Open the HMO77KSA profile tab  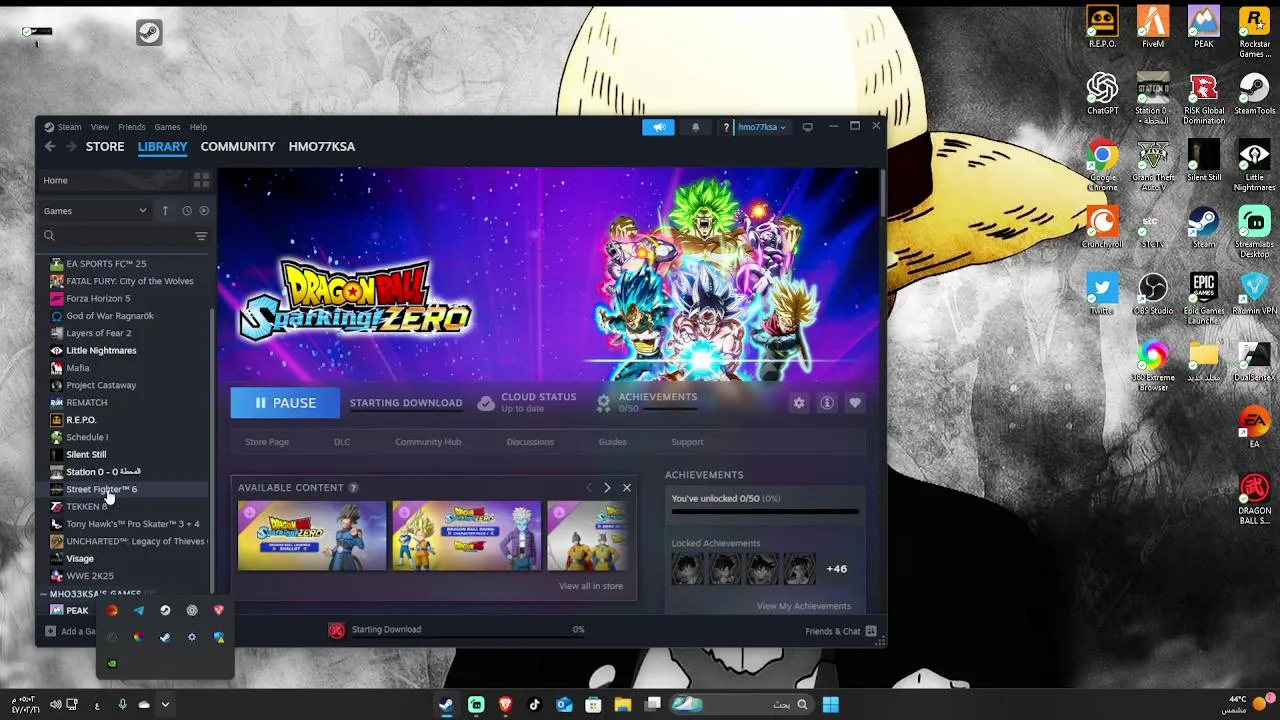point(322,146)
